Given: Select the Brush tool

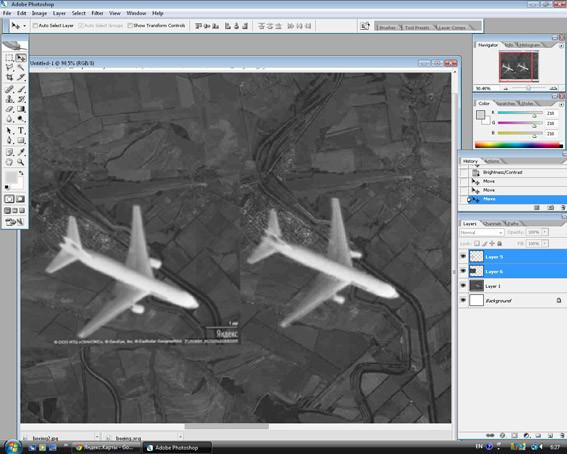Looking at the screenshot, I should (21, 89).
